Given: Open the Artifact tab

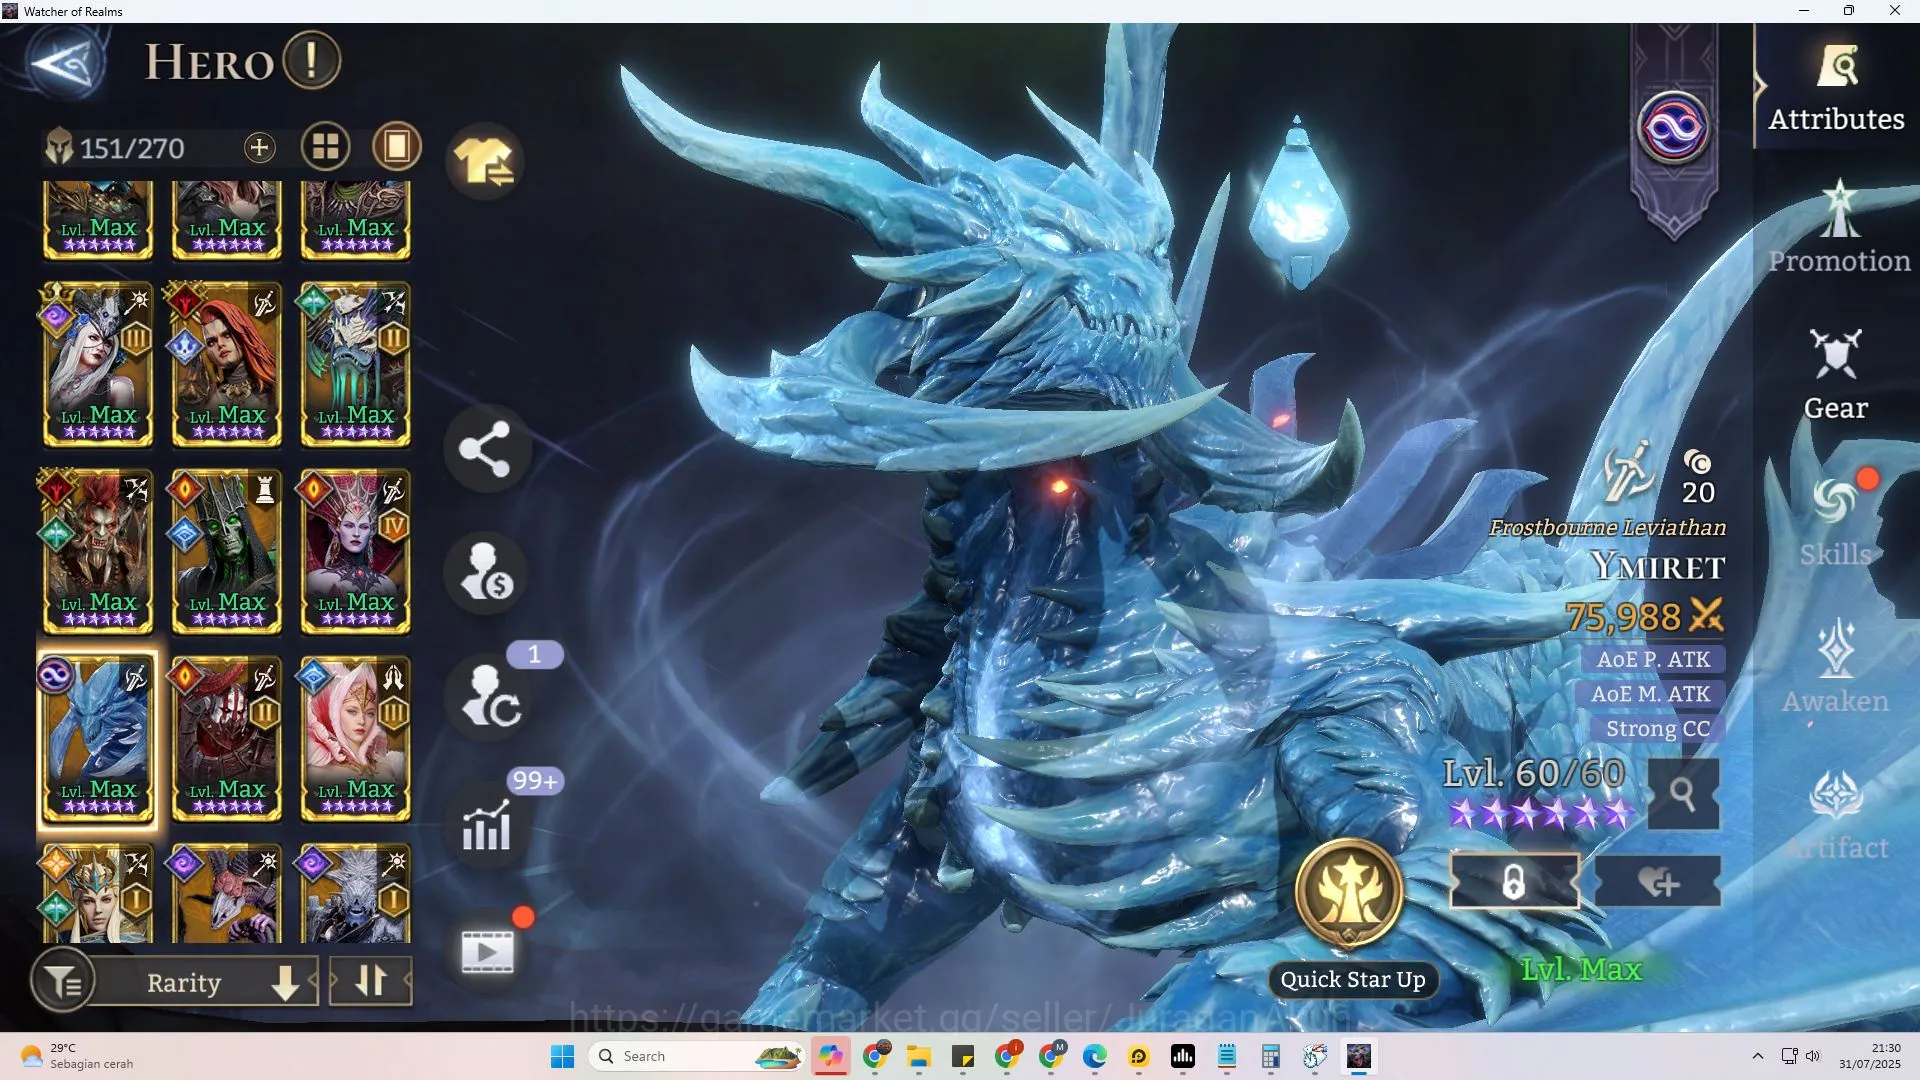Looking at the screenshot, I should (1837, 815).
